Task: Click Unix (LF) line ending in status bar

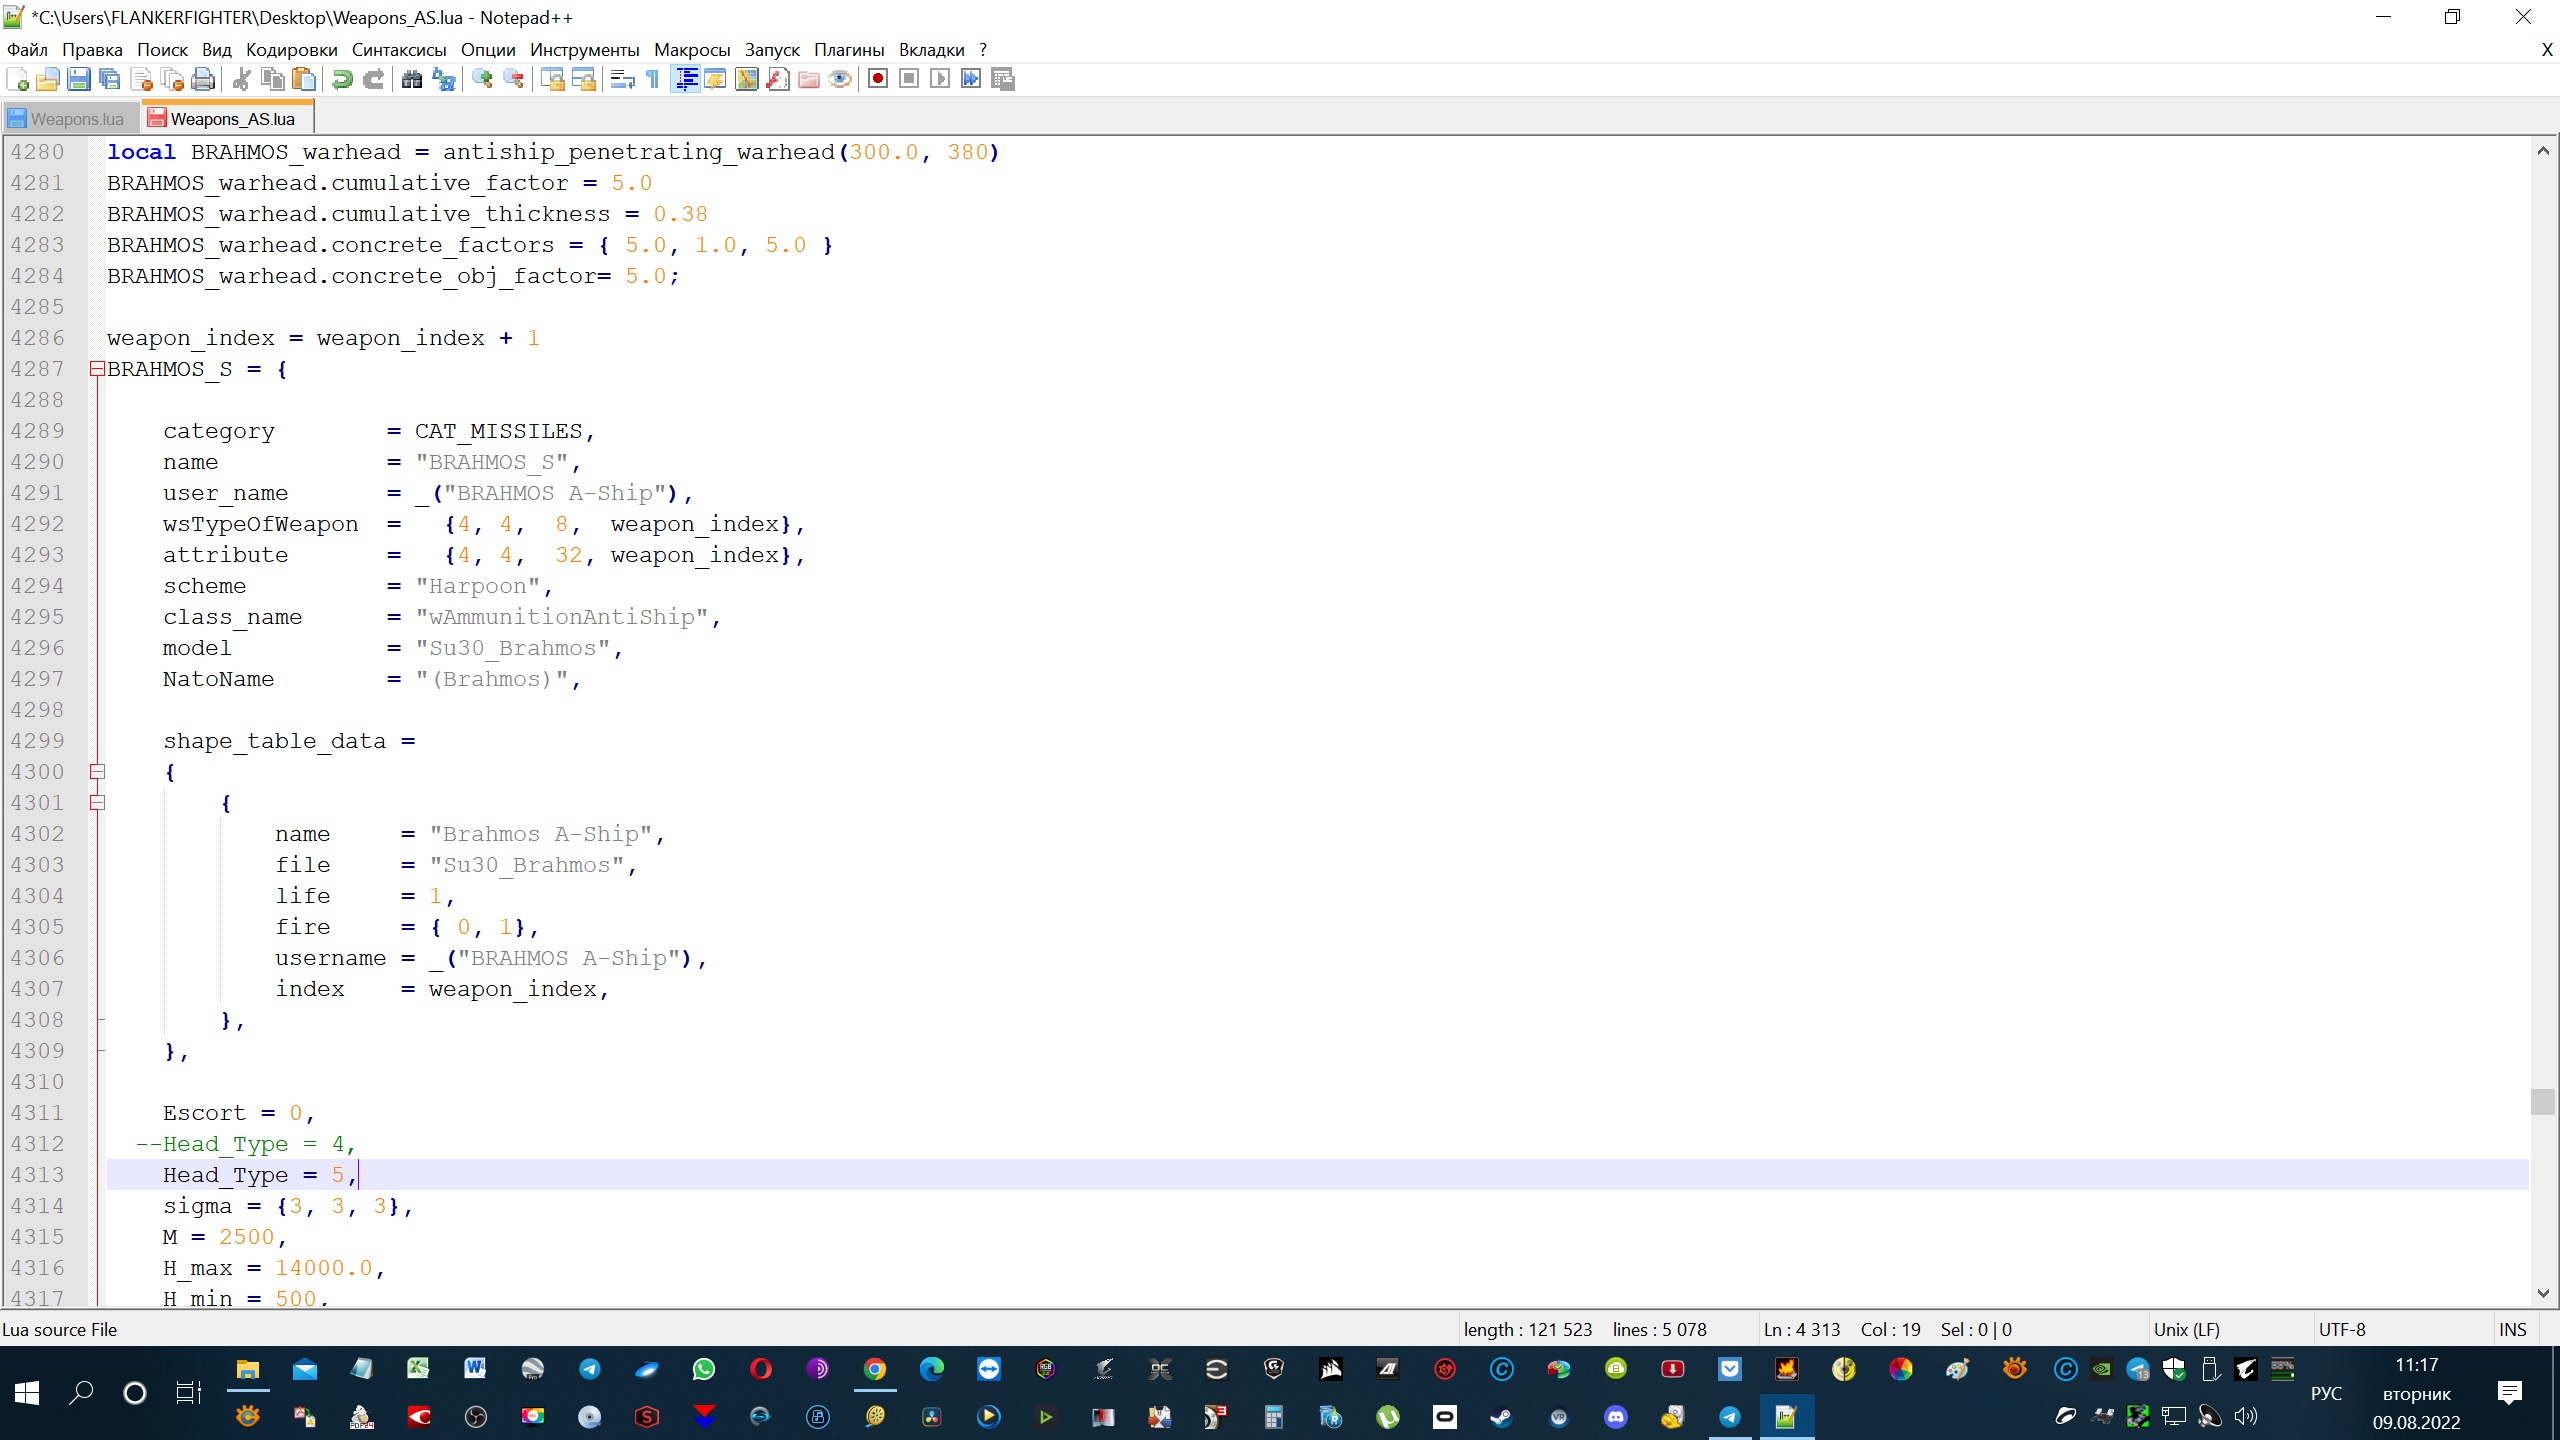Action: (x=2186, y=1330)
